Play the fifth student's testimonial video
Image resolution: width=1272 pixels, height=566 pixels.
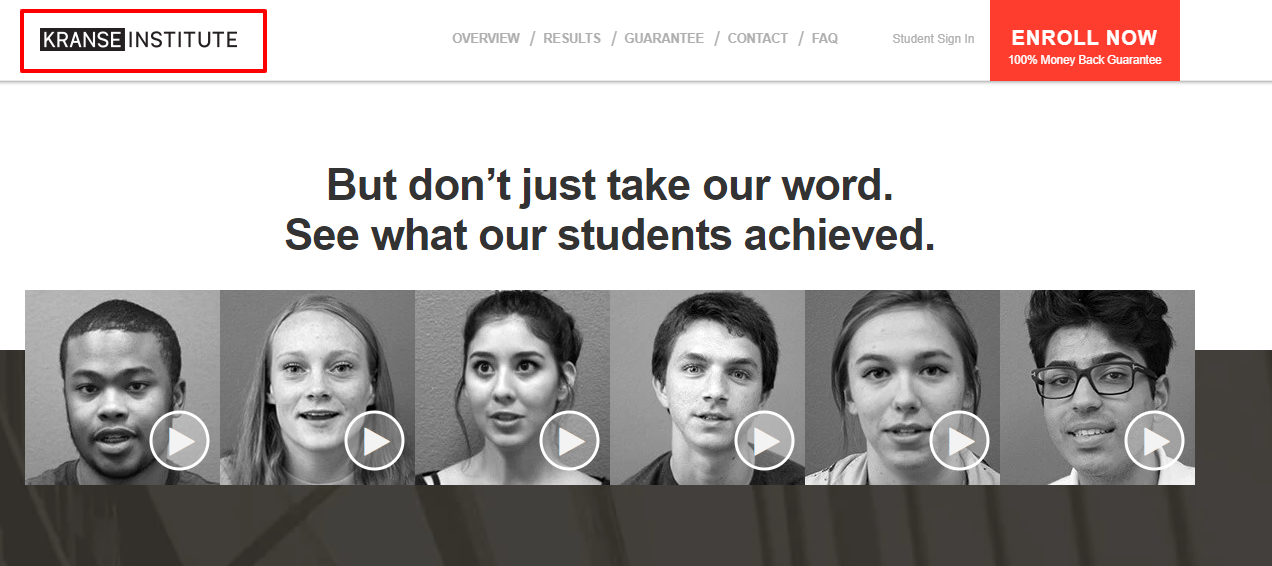click(x=959, y=441)
